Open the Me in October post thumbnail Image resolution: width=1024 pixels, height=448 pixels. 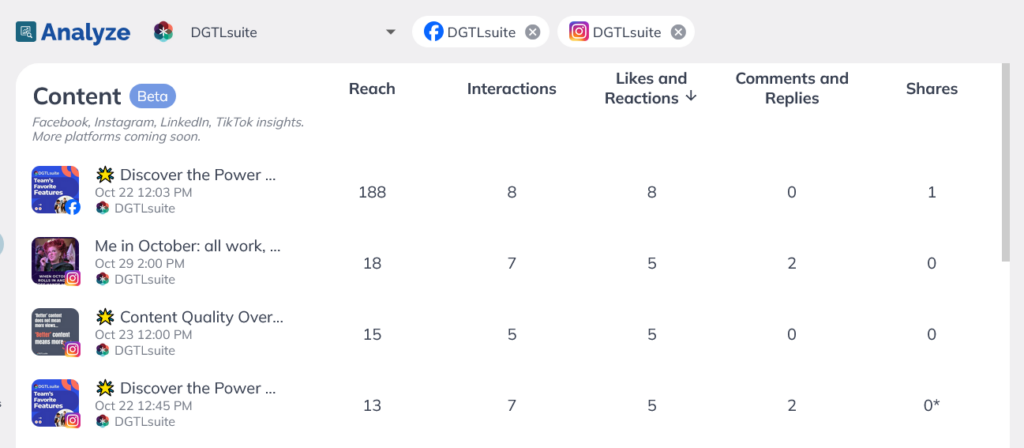click(x=56, y=261)
